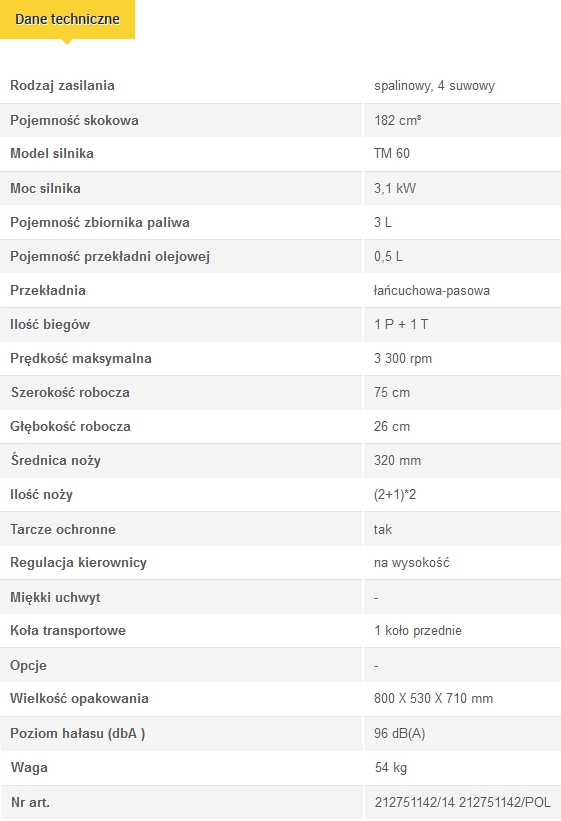Image resolution: width=561 pixels, height=821 pixels.
Task: Click the Tarcze ochronne label
Action: (63, 529)
